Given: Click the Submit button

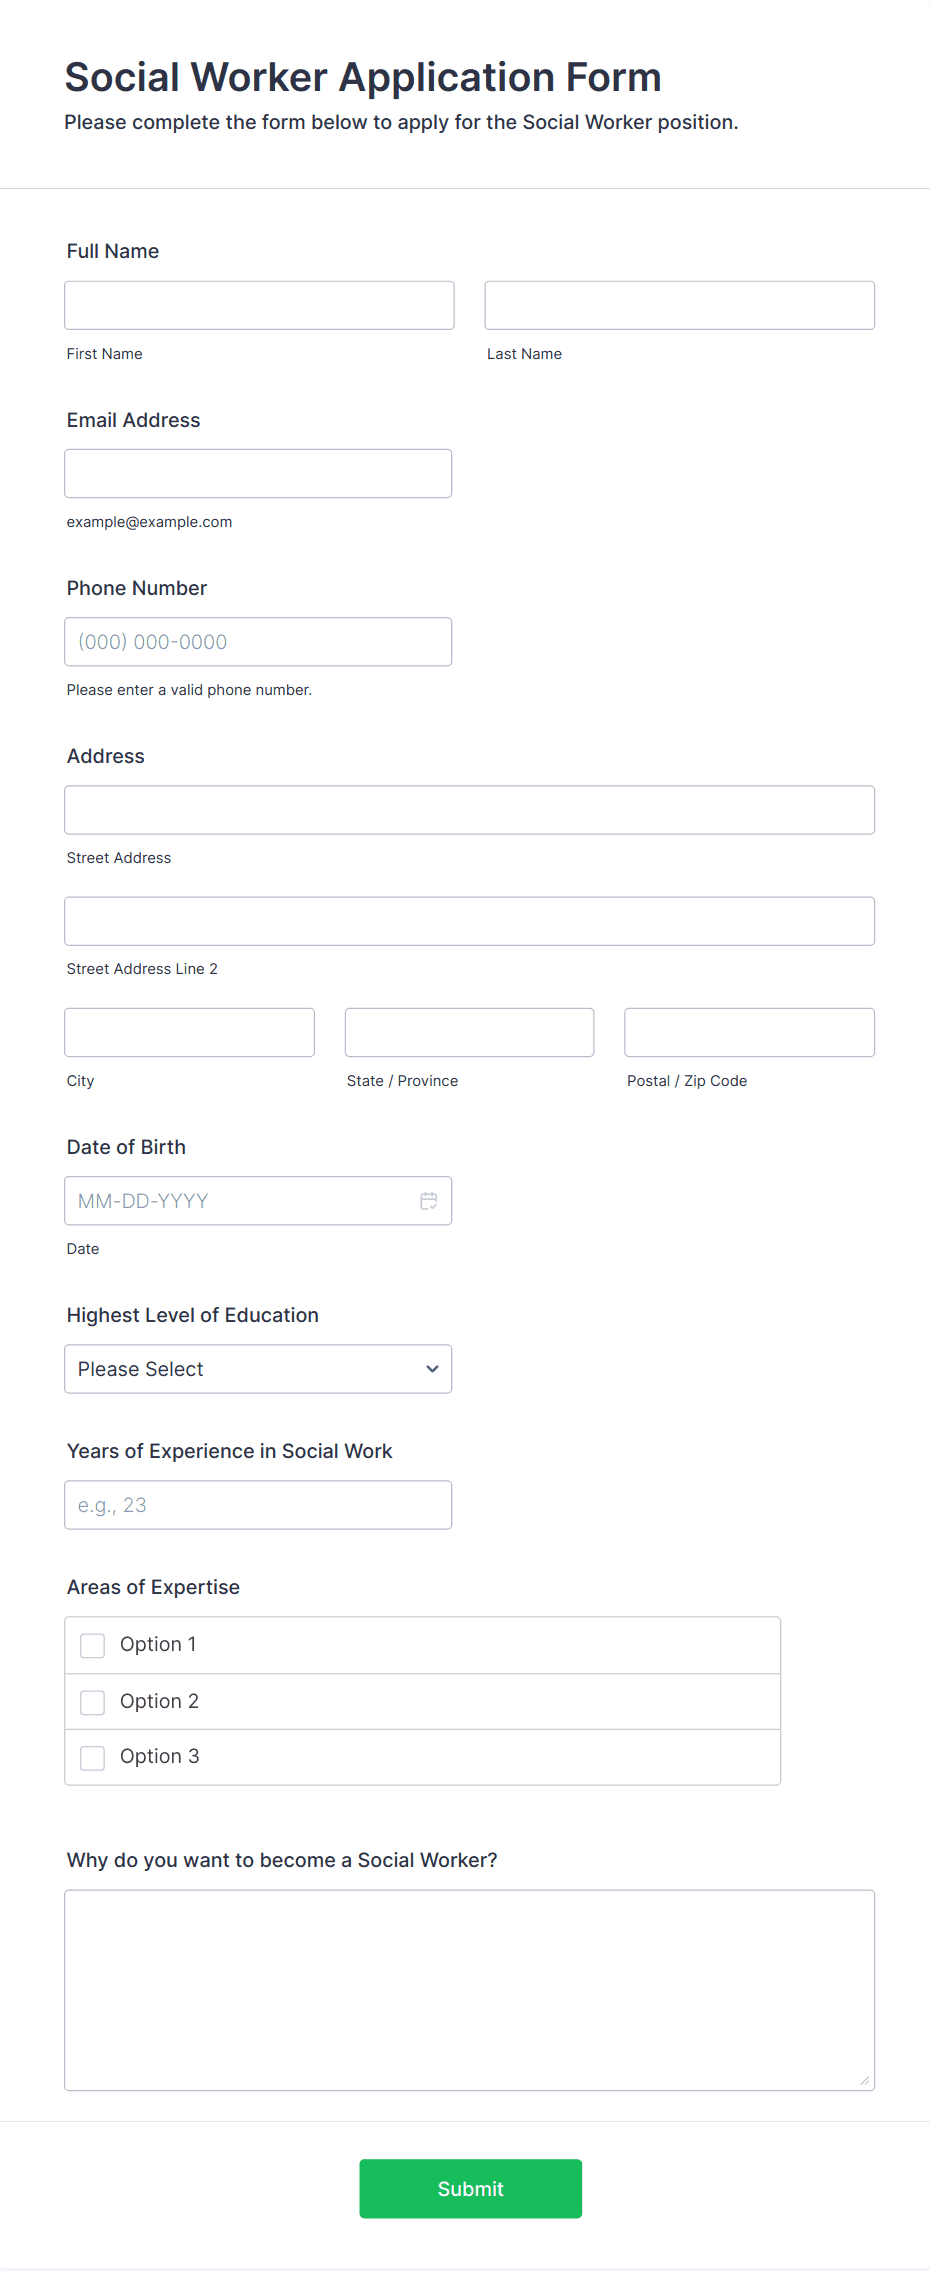Looking at the screenshot, I should tap(470, 2188).
